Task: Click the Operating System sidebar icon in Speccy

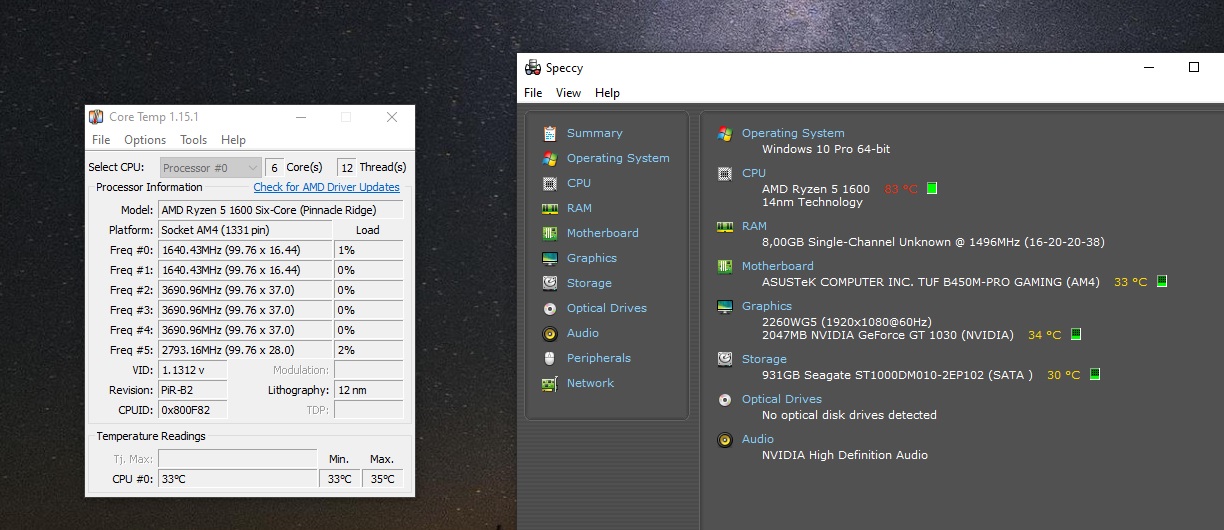Action: click(x=549, y=158)
